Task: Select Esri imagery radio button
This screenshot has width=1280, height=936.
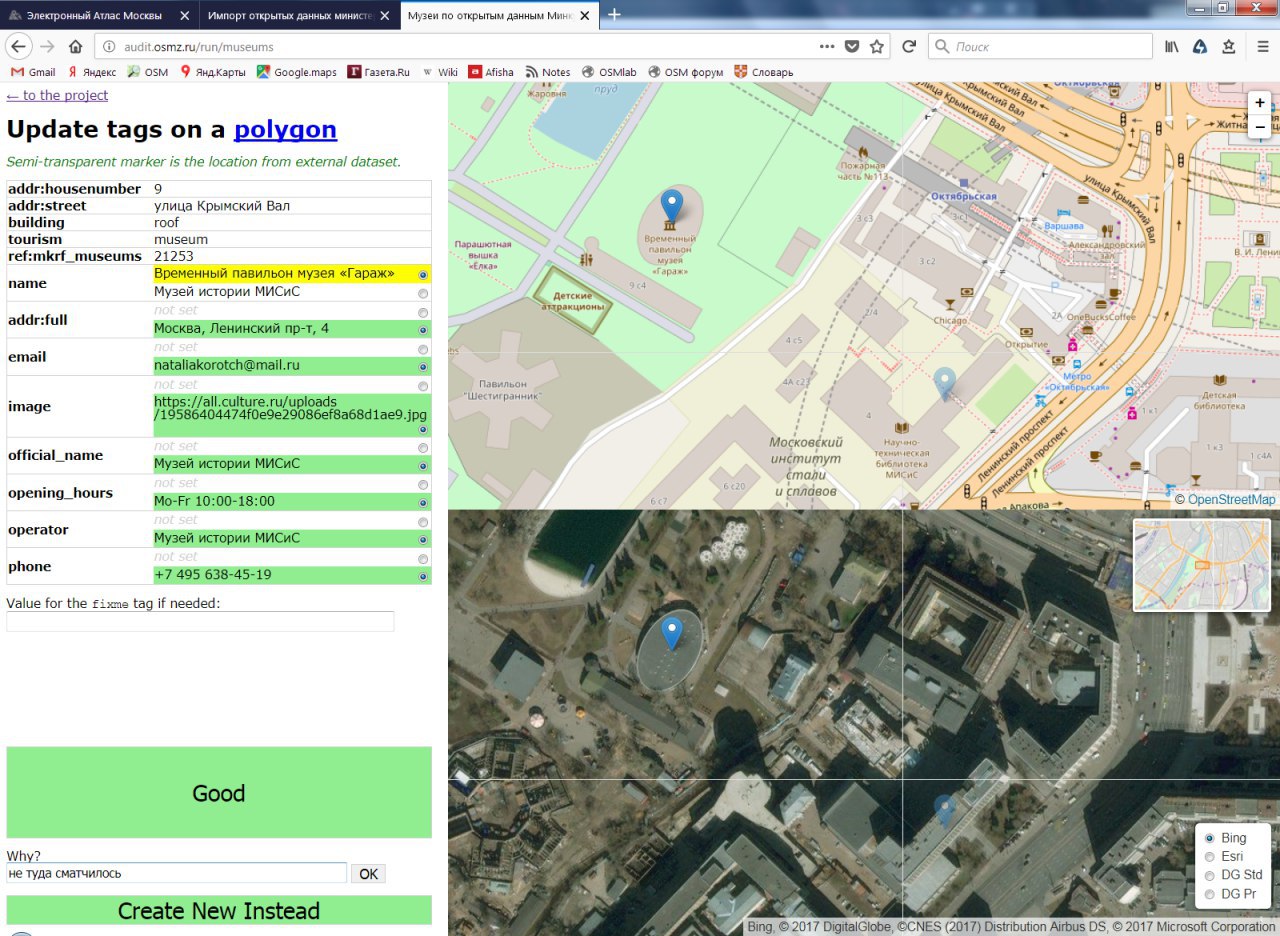Action: coord(1210,856)
